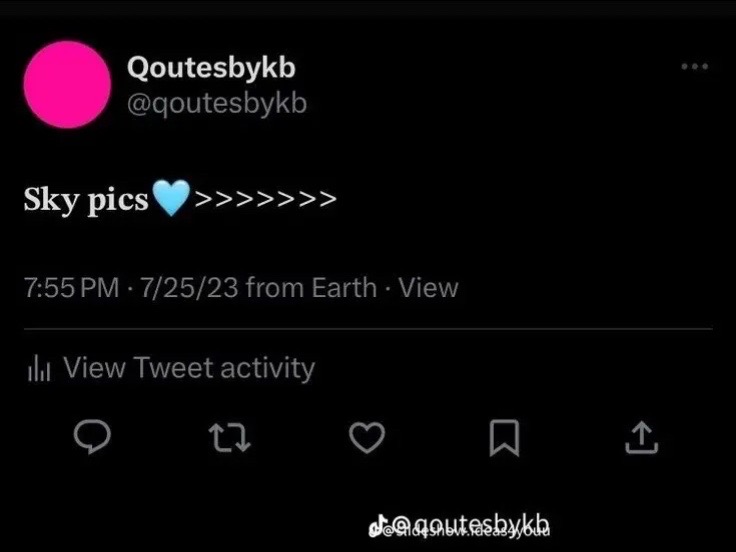Click the row of arrow characters
736x552 pixels.
[x=265, y=199]
